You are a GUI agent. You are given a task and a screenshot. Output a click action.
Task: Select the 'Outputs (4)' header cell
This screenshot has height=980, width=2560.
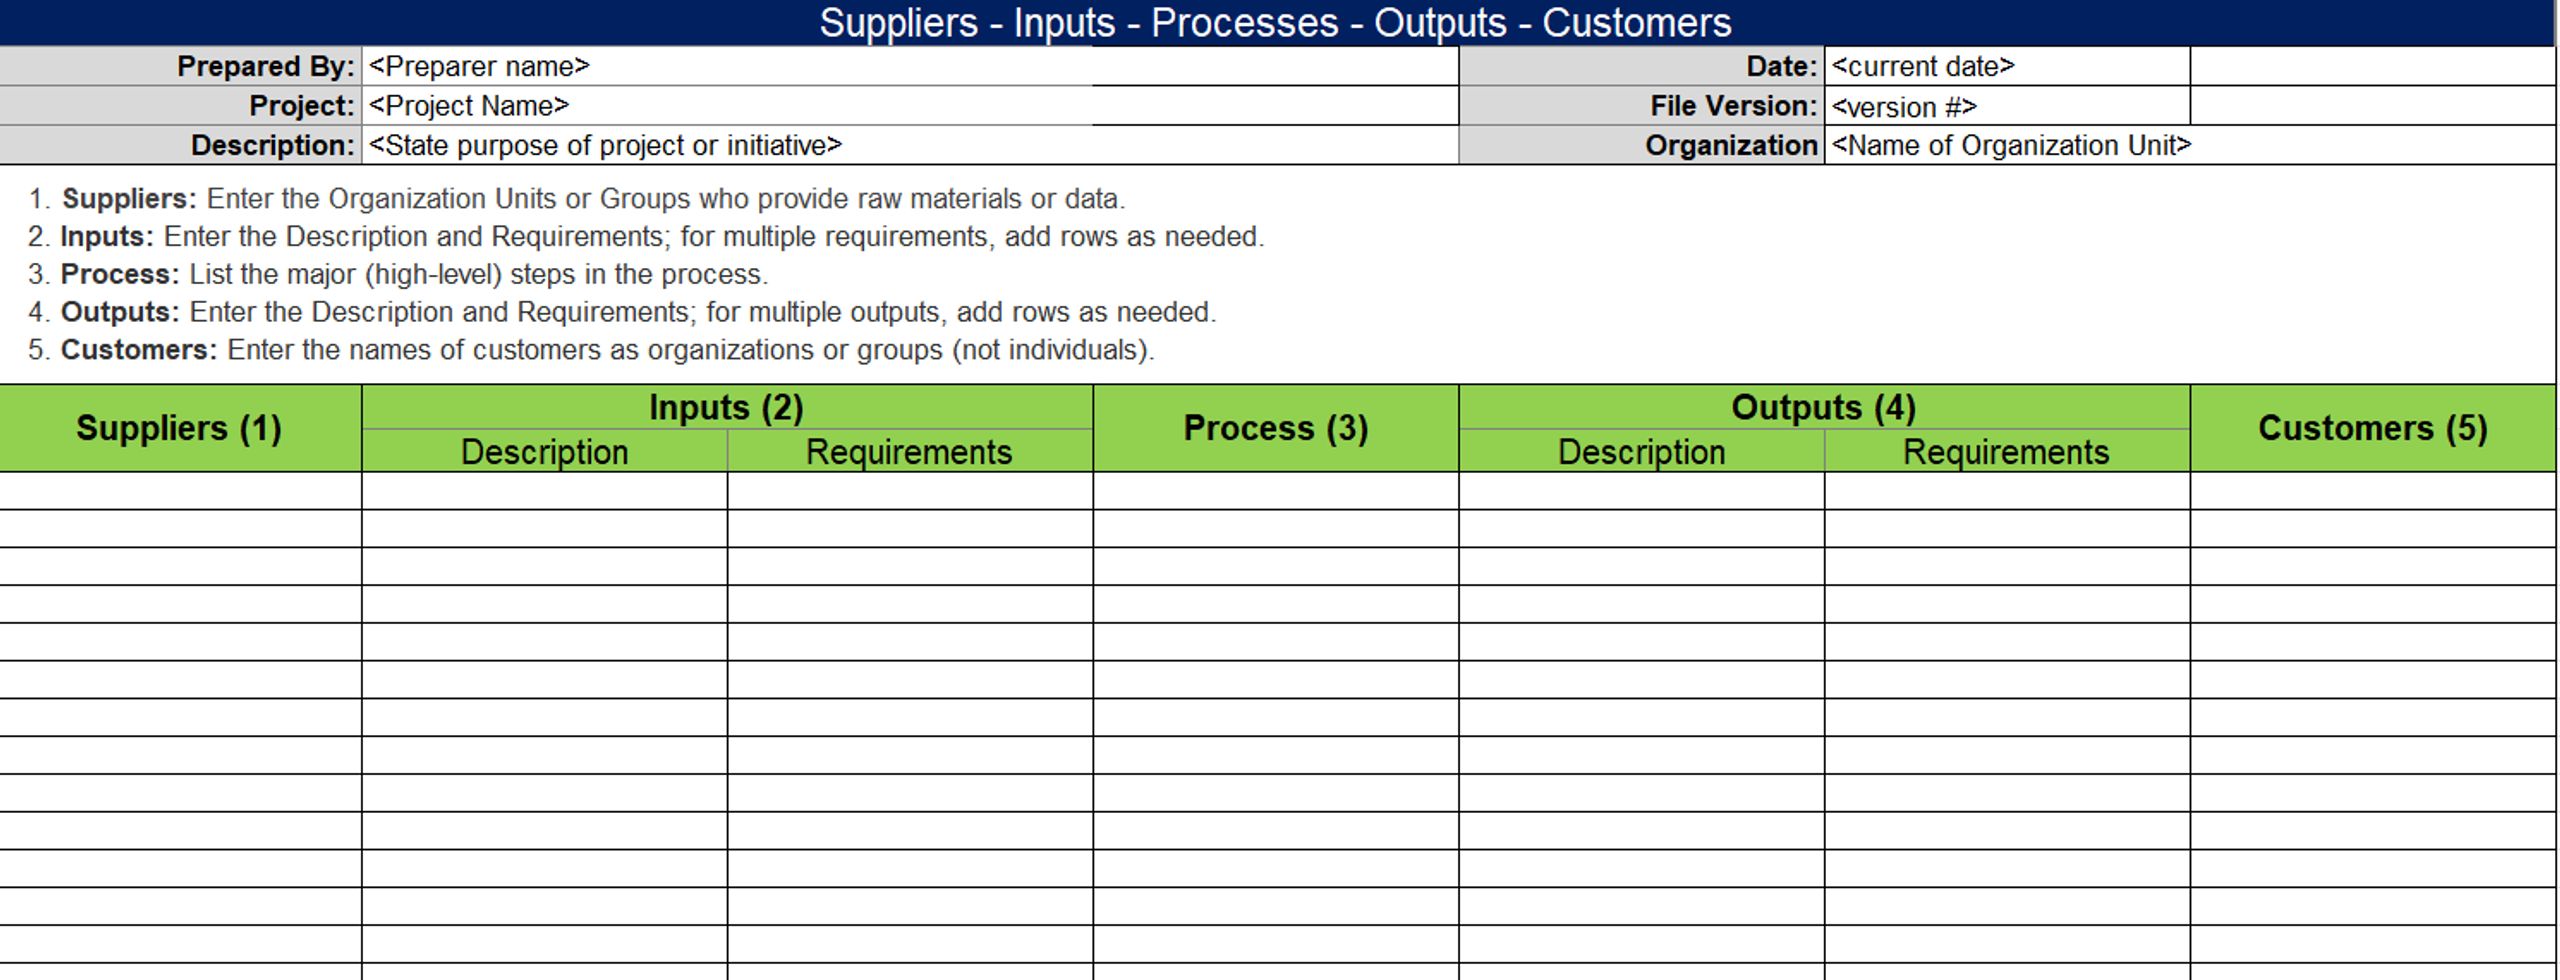(x=1824, y=407)
